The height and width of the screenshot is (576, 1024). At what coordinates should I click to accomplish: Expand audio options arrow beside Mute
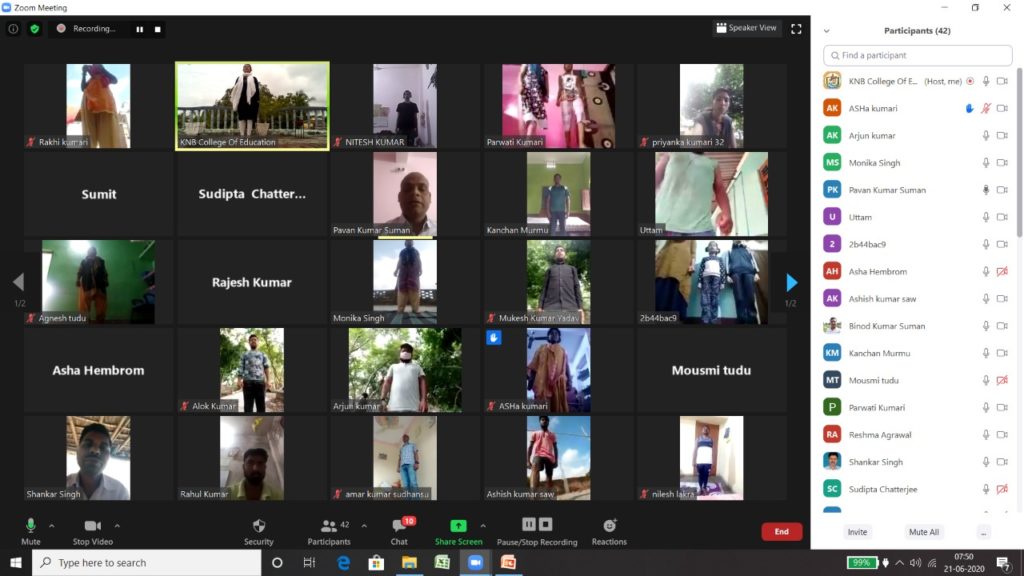(x=52, y=525)
